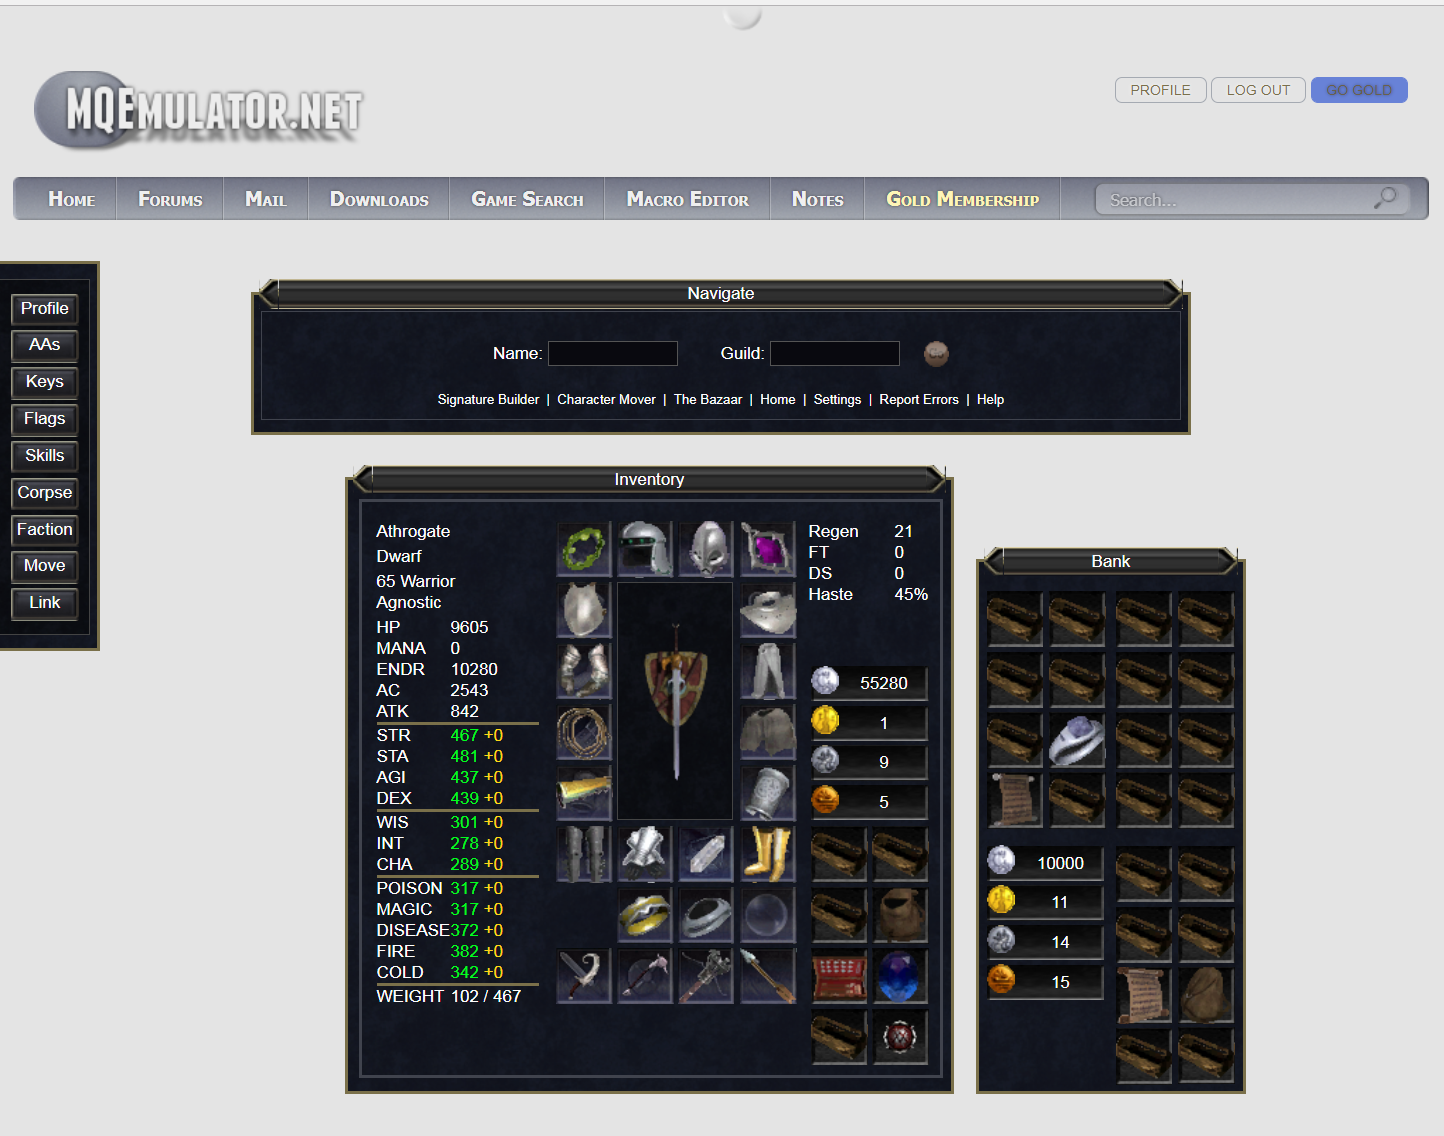Viewport: 1444px width, 1136px height.
Task: Inspect the round red emblem inventory item
Action: 900,1037
